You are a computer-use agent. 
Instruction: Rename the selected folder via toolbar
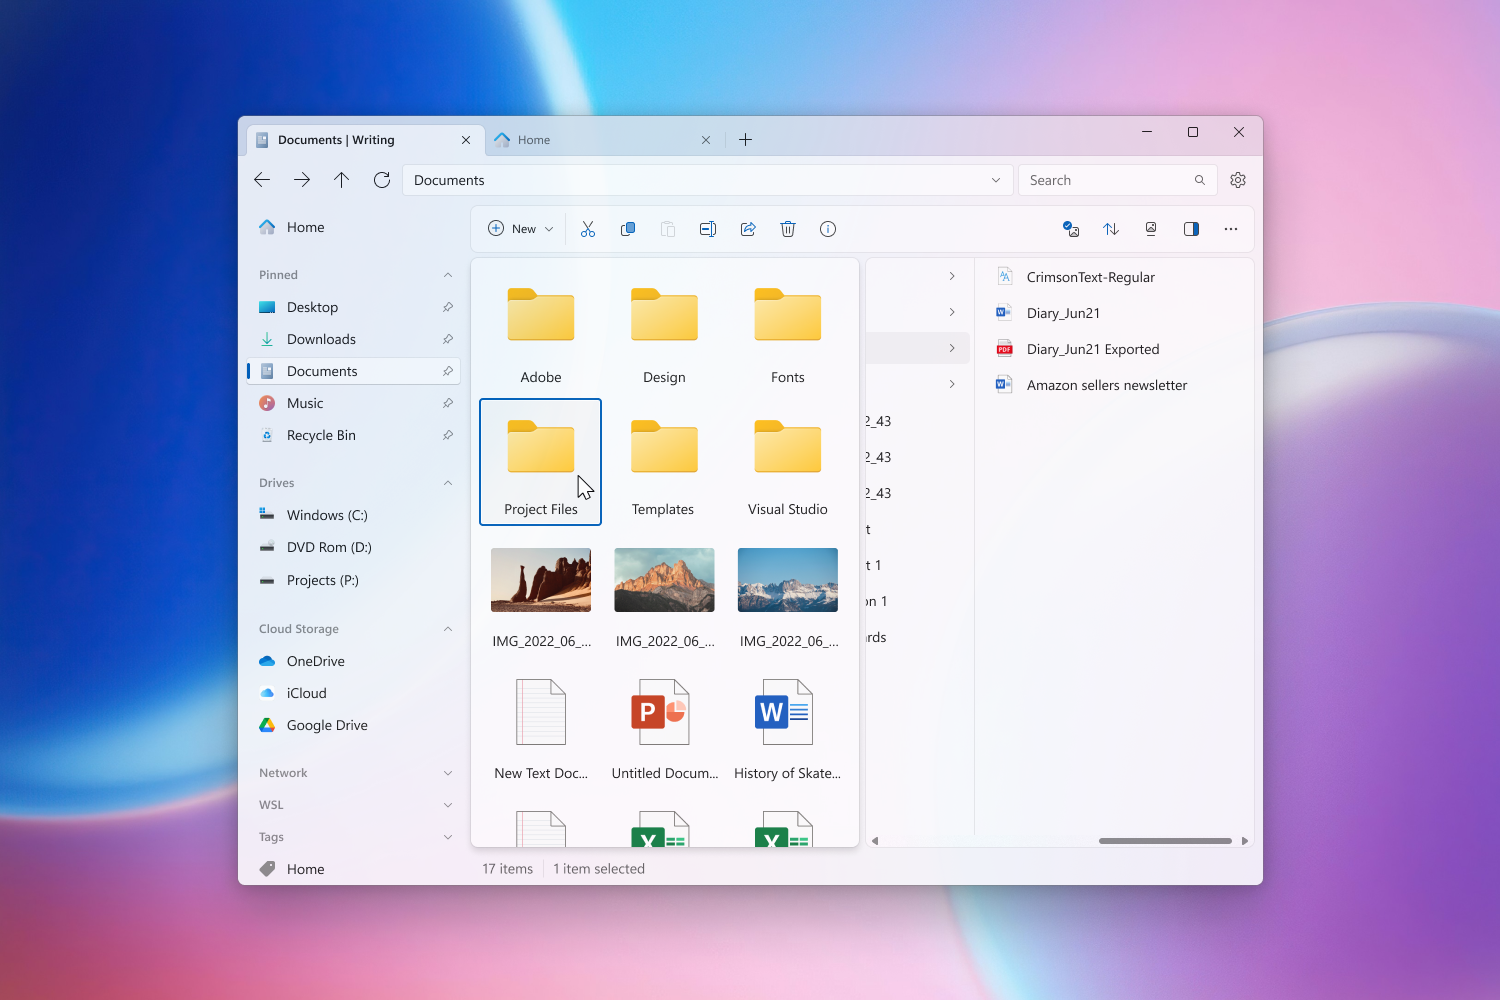tap(708, 228)
